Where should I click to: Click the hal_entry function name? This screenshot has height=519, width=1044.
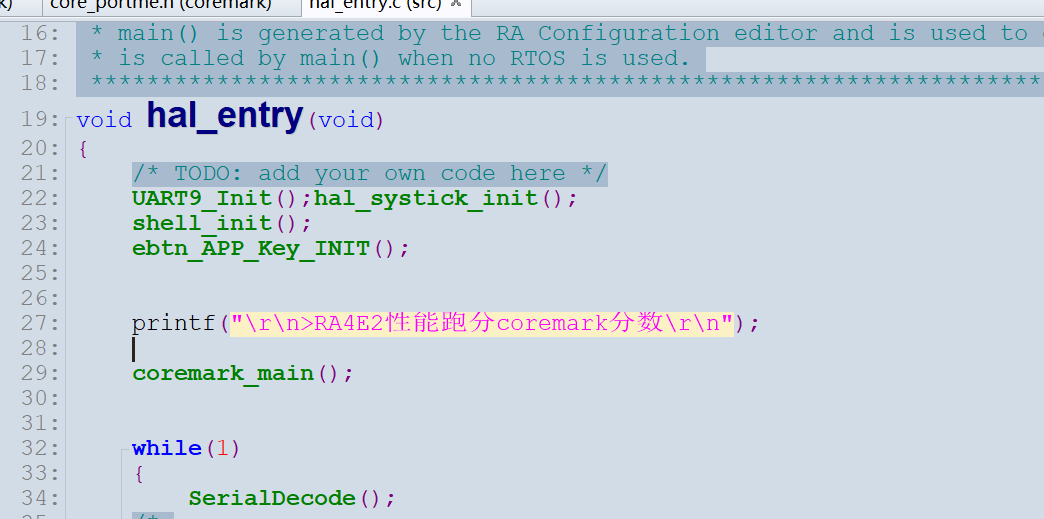pos(224,115)
